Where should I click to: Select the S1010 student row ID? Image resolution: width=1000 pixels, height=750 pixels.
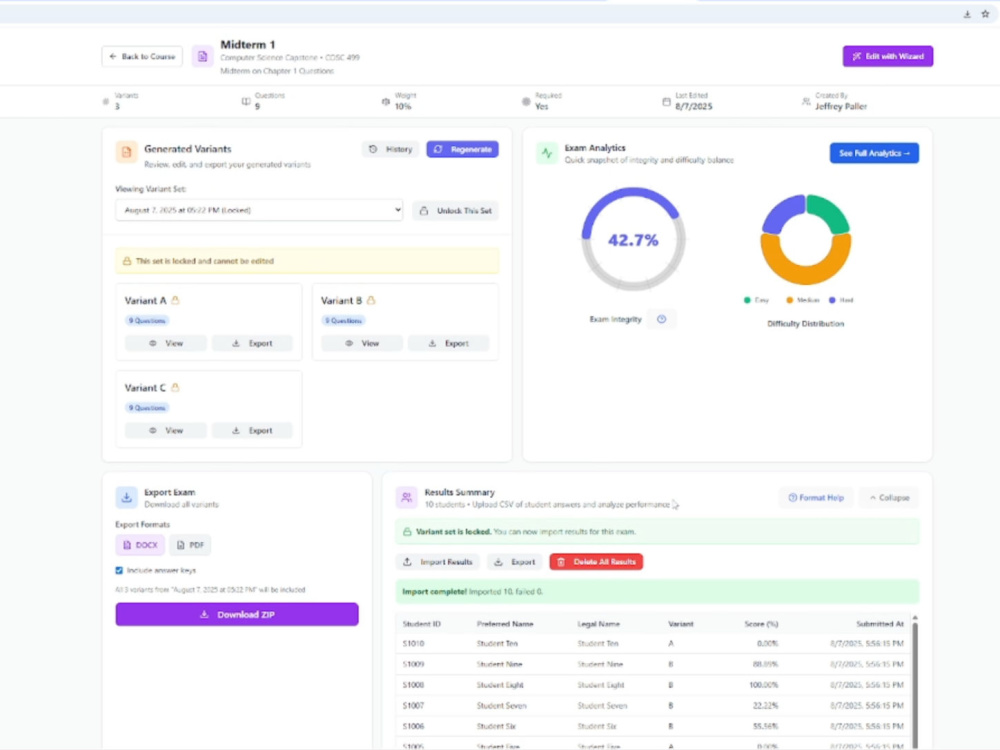tap(413, 643)
